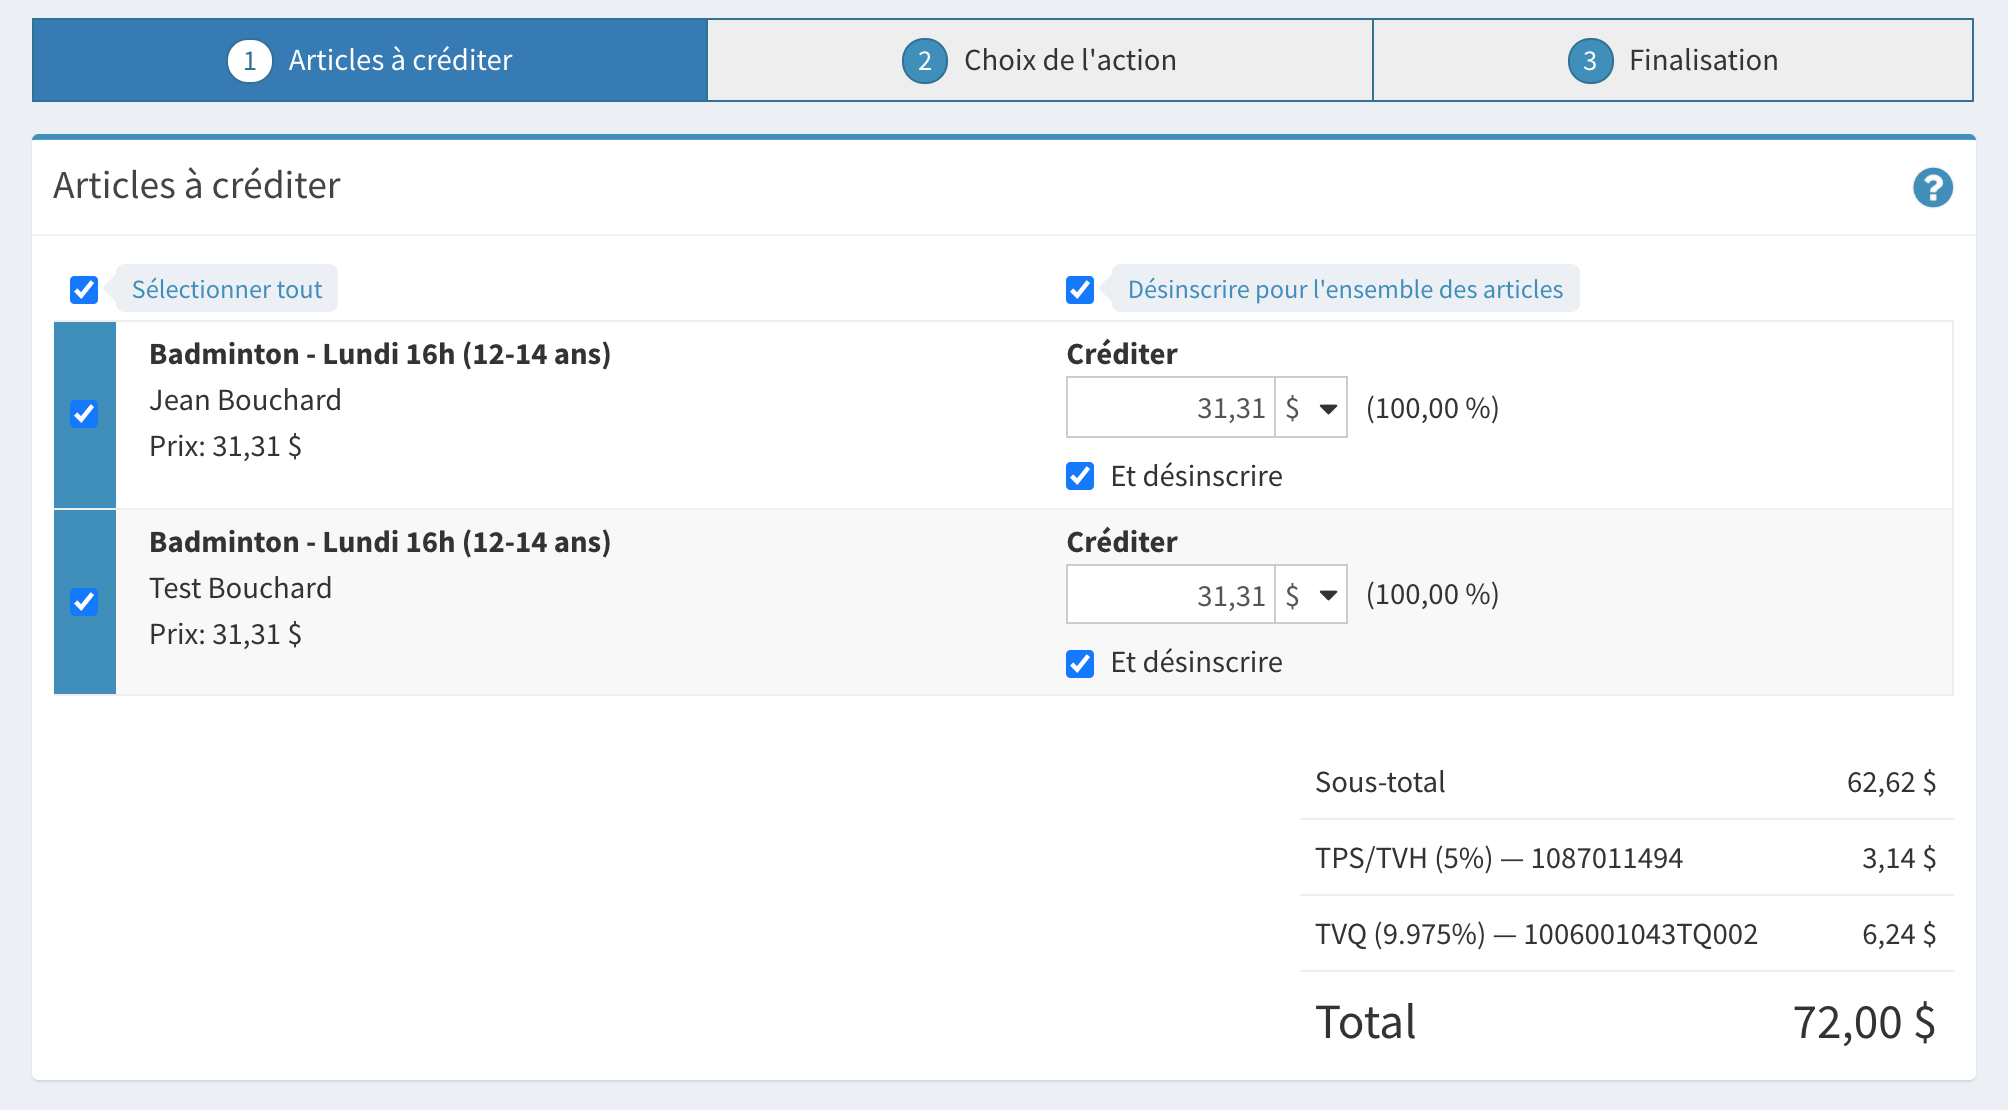Go to Finalisation step tab
The height and width of the screenshot is (1110, 2008).
pyautogui.click(x=1673, y=60)
